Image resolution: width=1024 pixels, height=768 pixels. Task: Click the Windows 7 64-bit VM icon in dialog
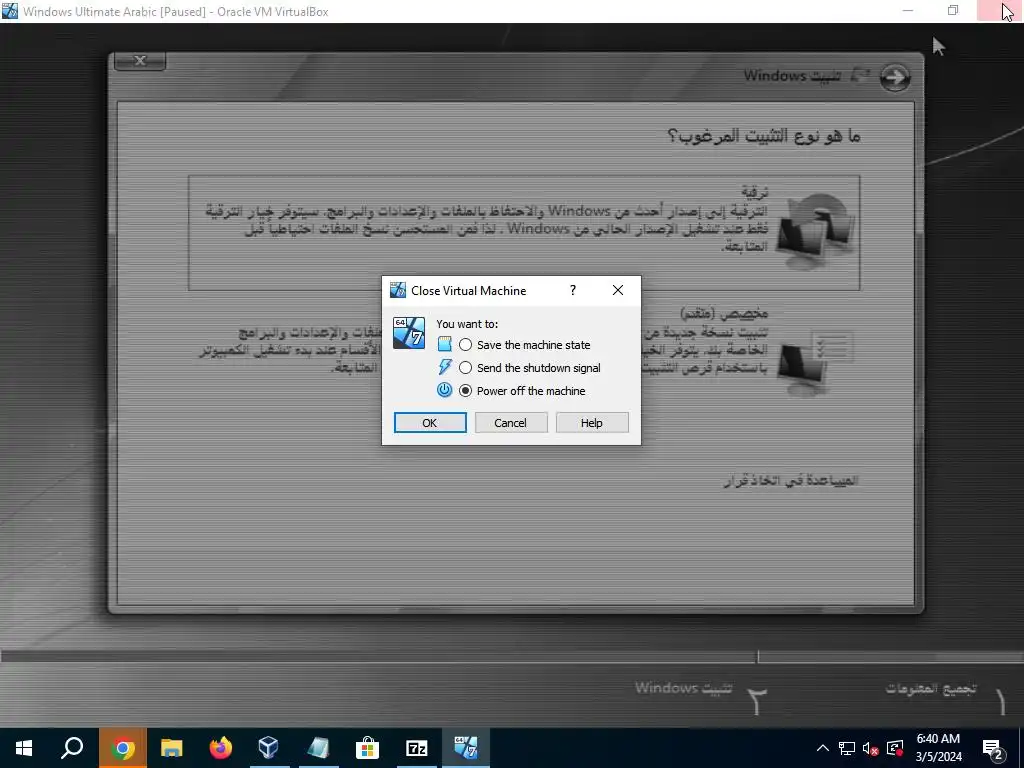[x=409, y=333]
